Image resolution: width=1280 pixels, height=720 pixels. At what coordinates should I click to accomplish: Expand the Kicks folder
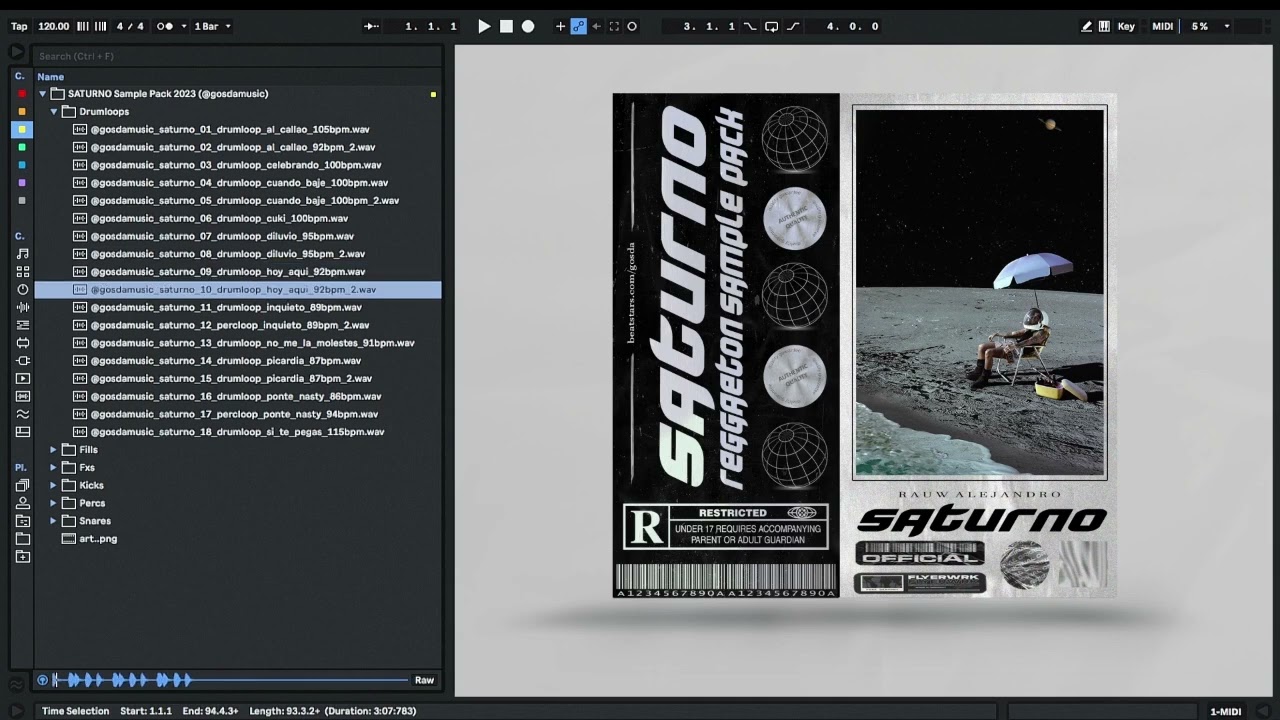(54, 485)
